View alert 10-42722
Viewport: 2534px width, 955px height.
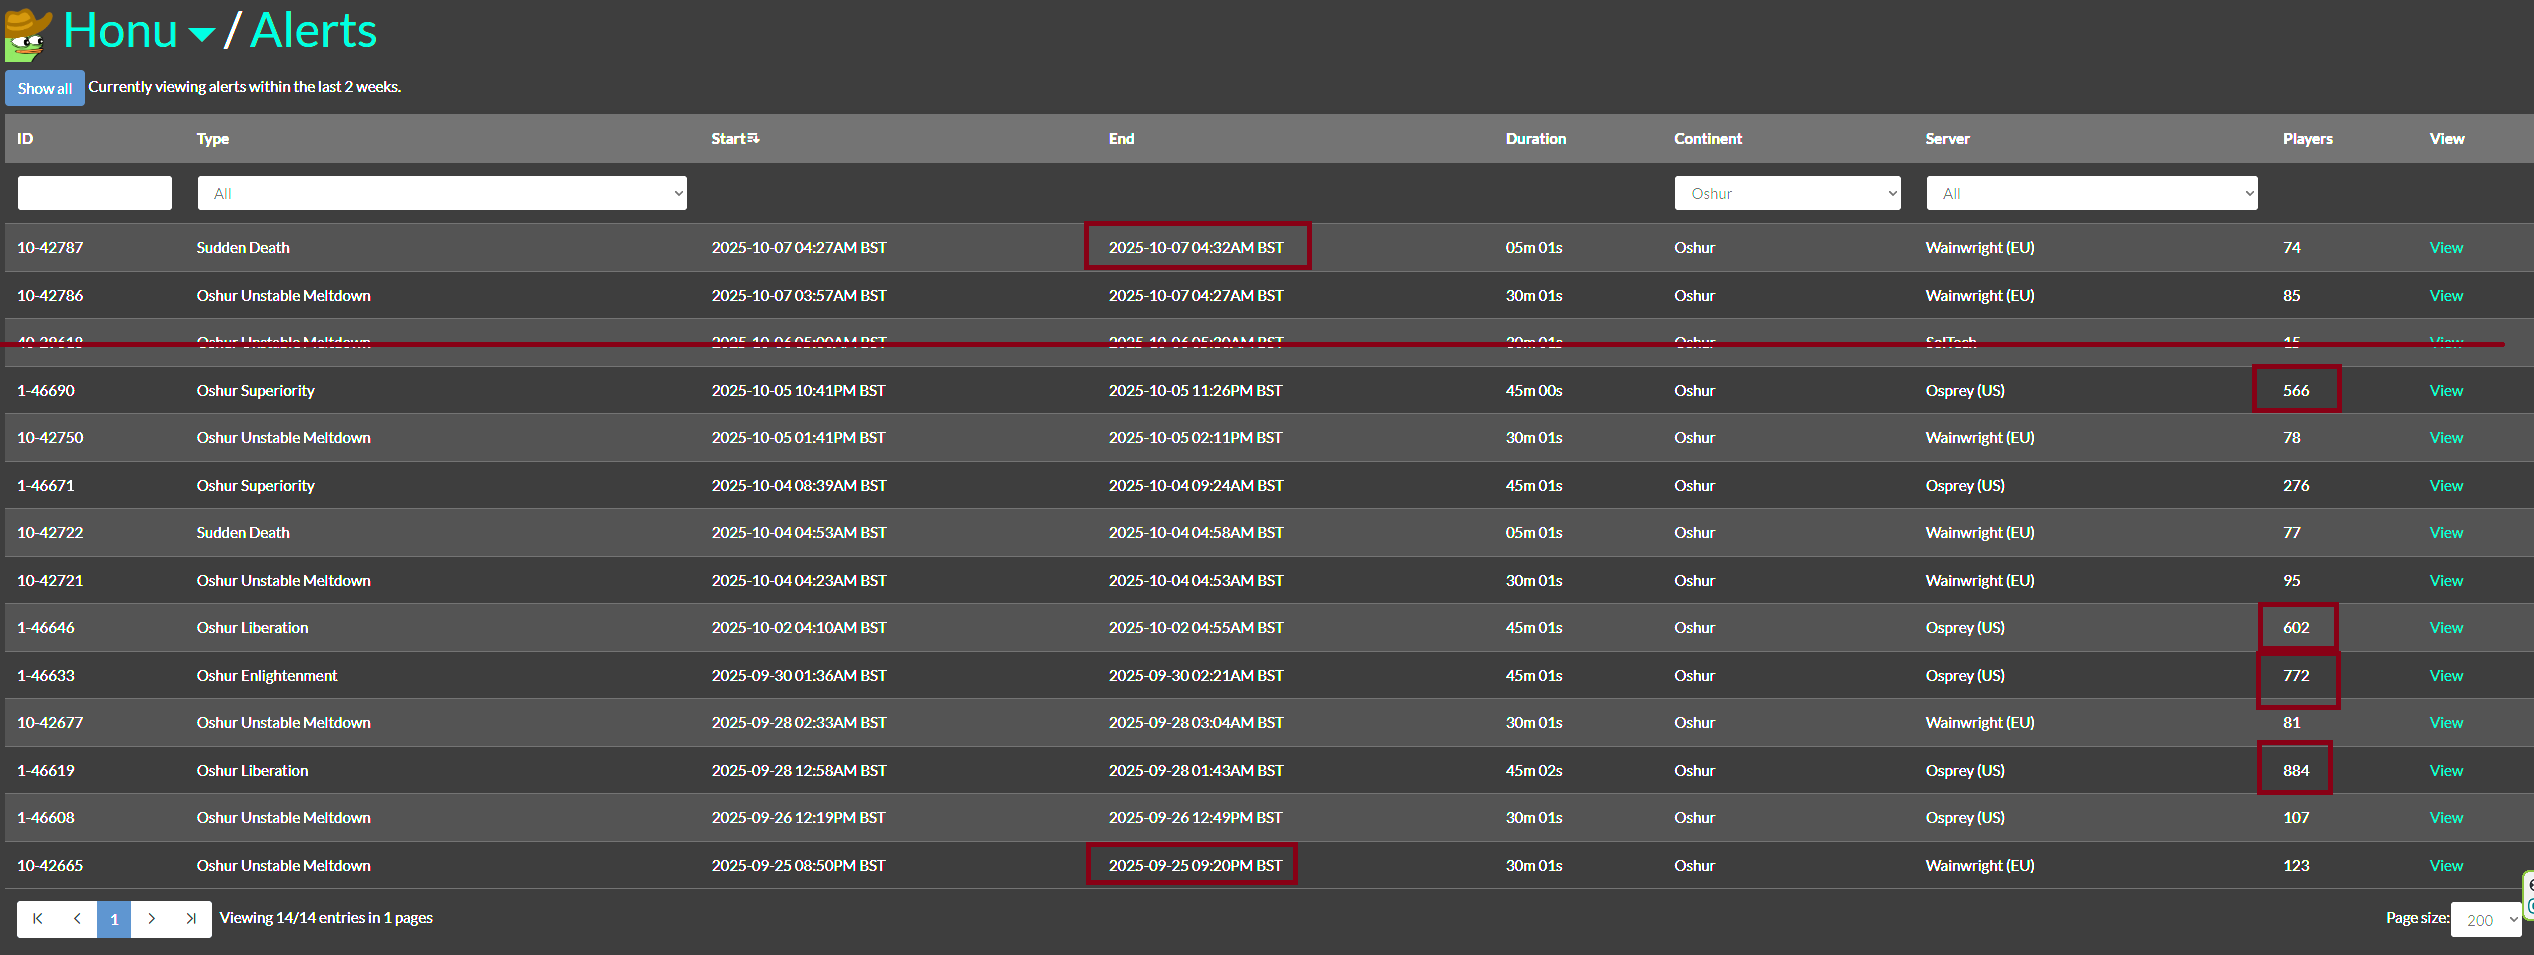[x=2446, y=533]
